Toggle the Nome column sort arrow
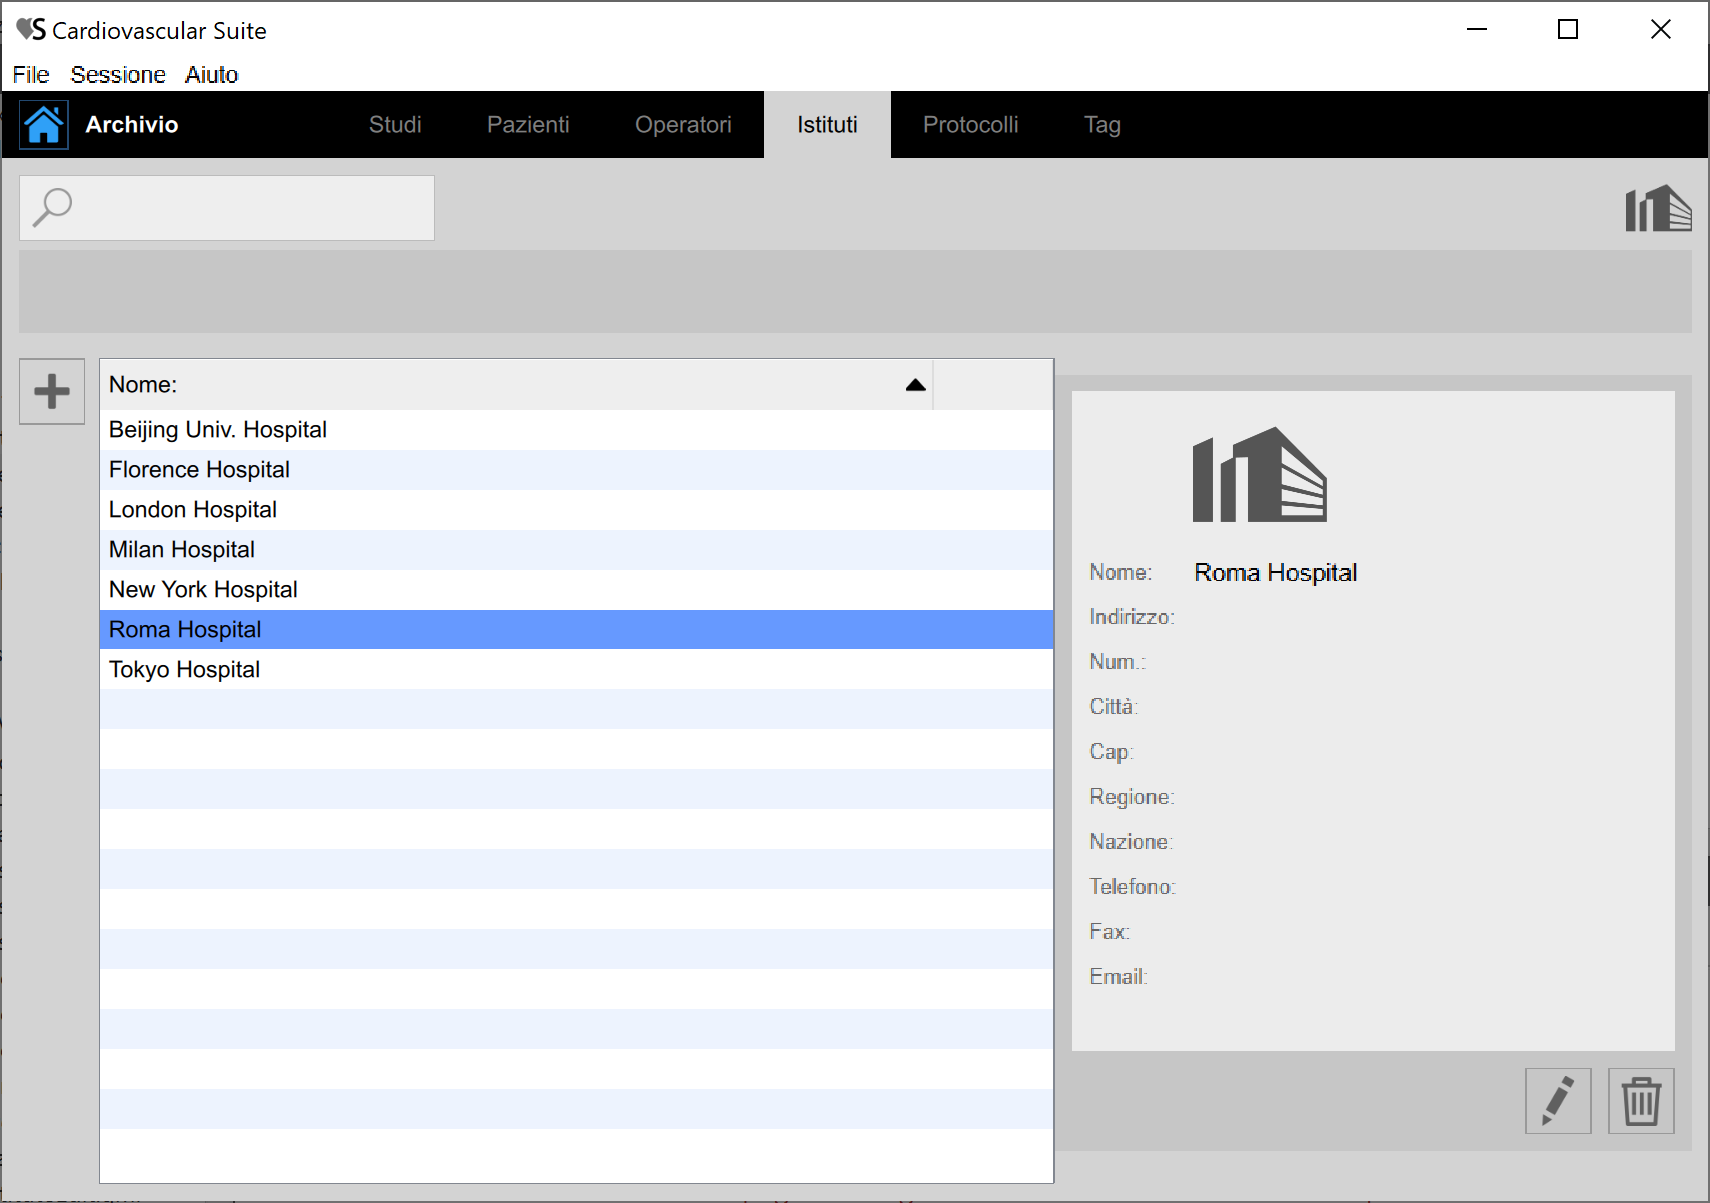This screenshot has height=1203, width=1710. pyautogui.click(x=915, y=385)
